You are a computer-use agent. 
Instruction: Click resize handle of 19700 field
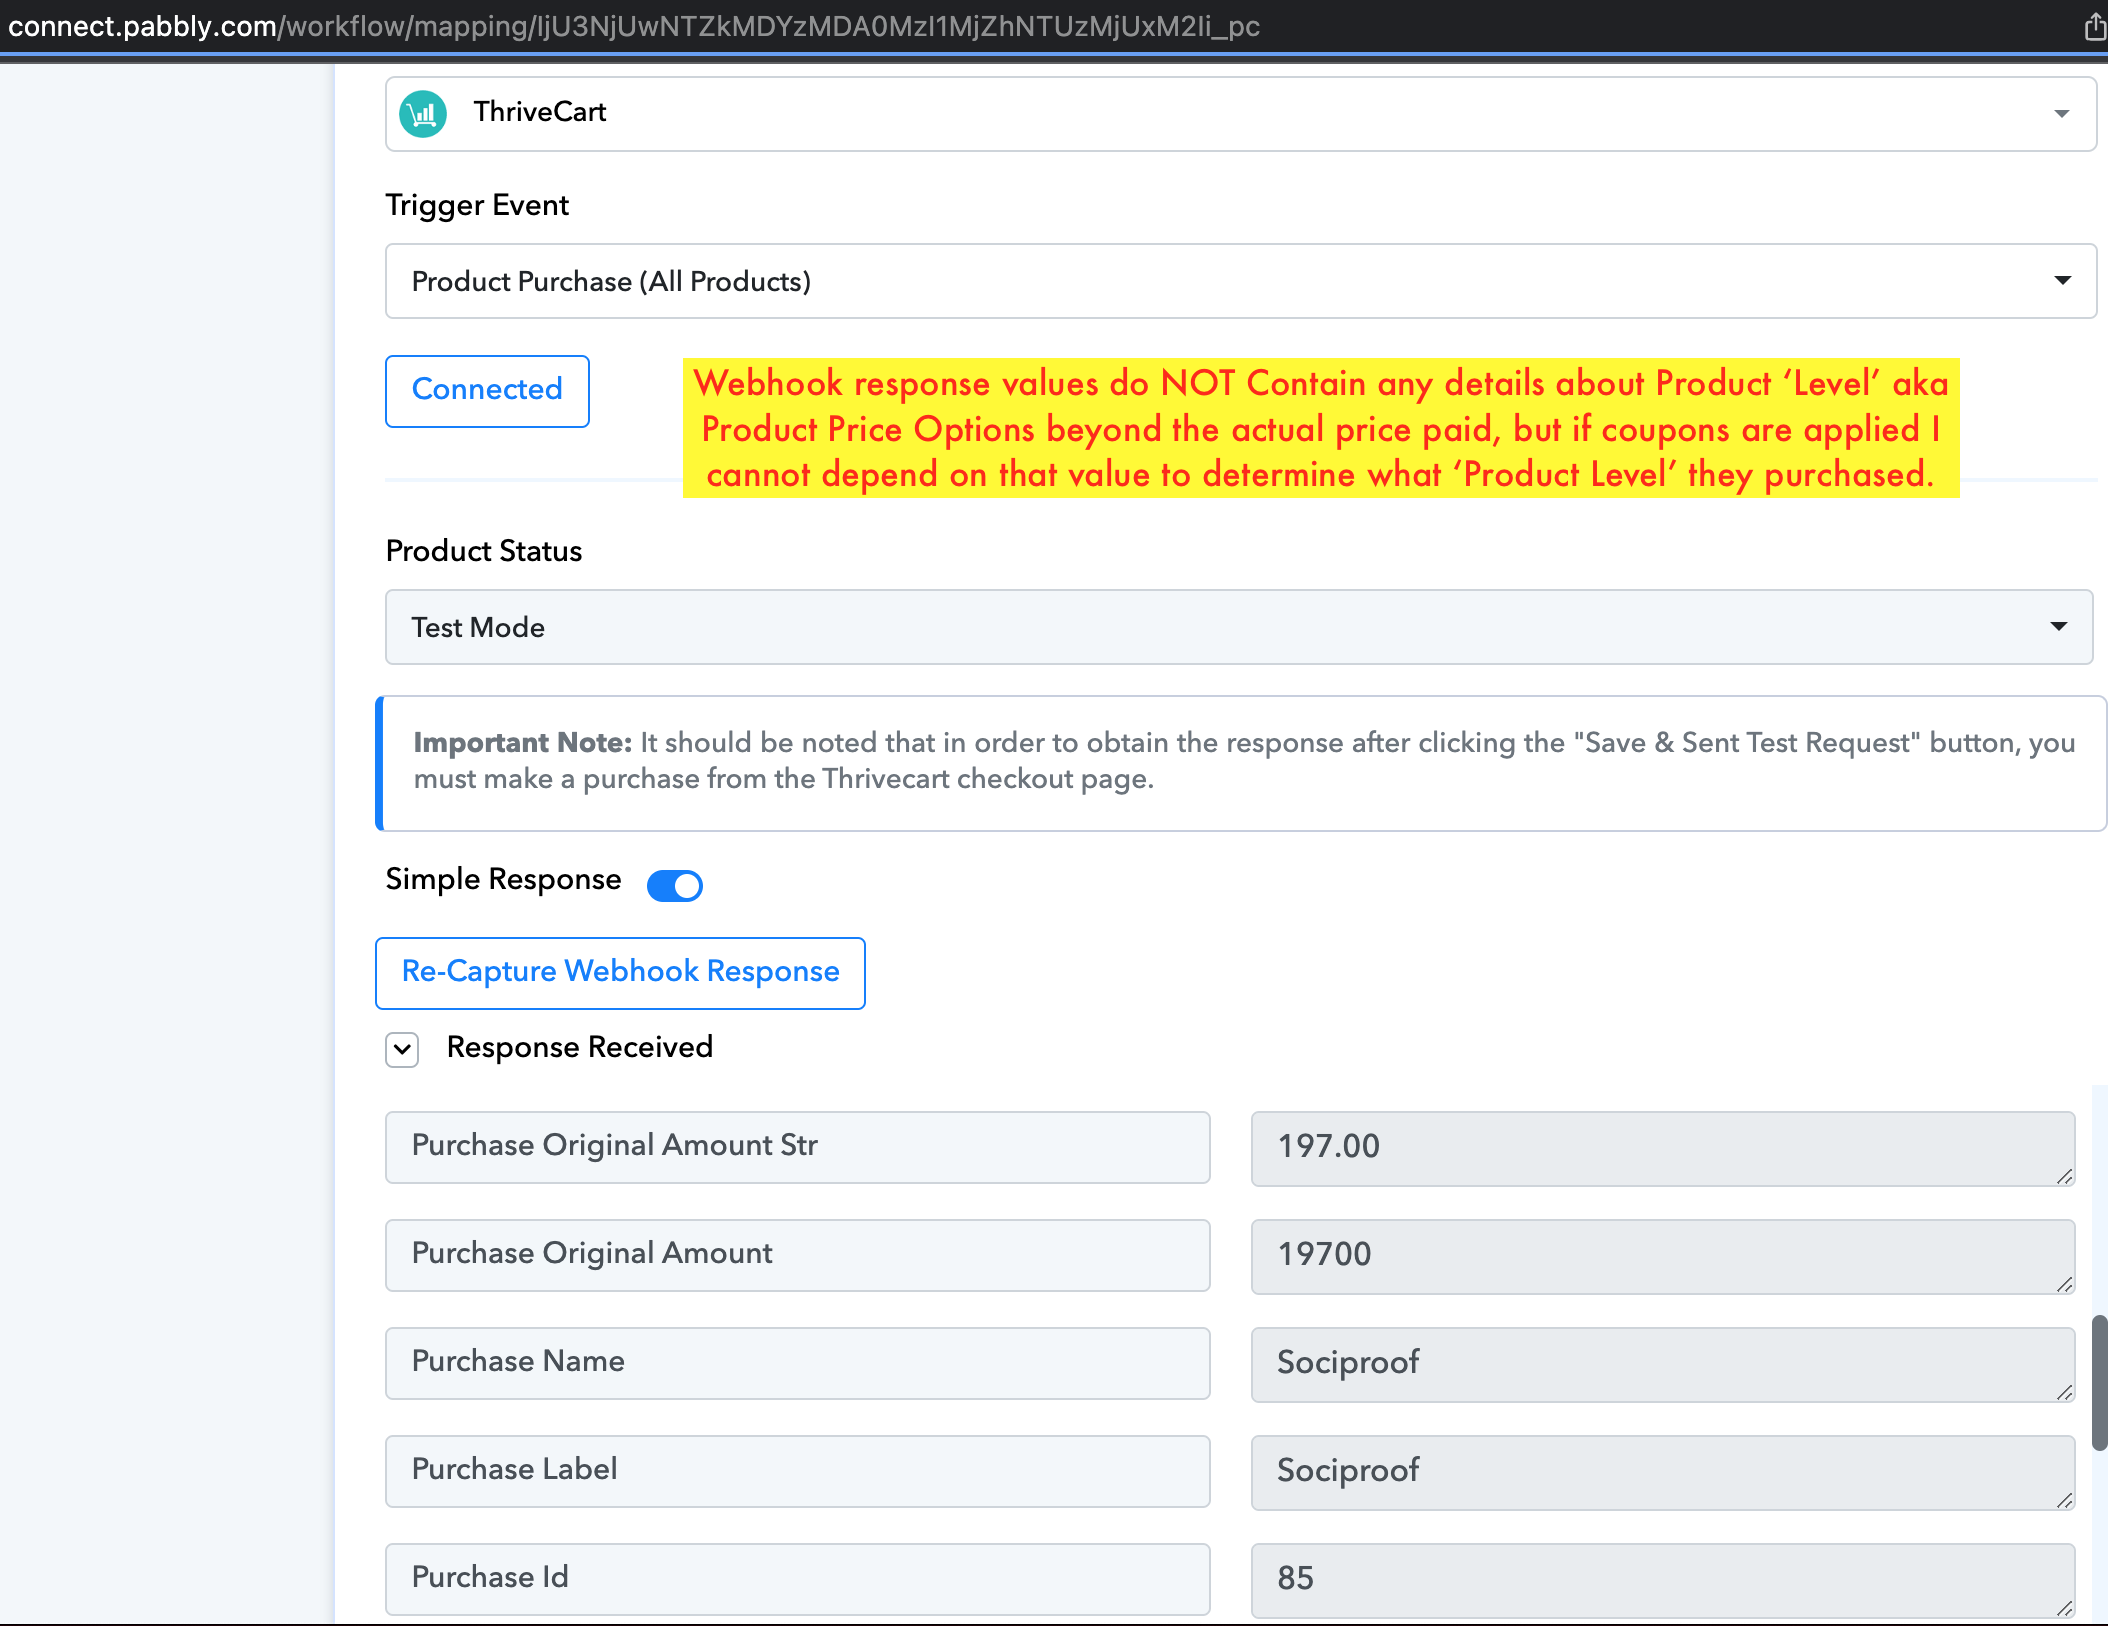[2064, 1284]
